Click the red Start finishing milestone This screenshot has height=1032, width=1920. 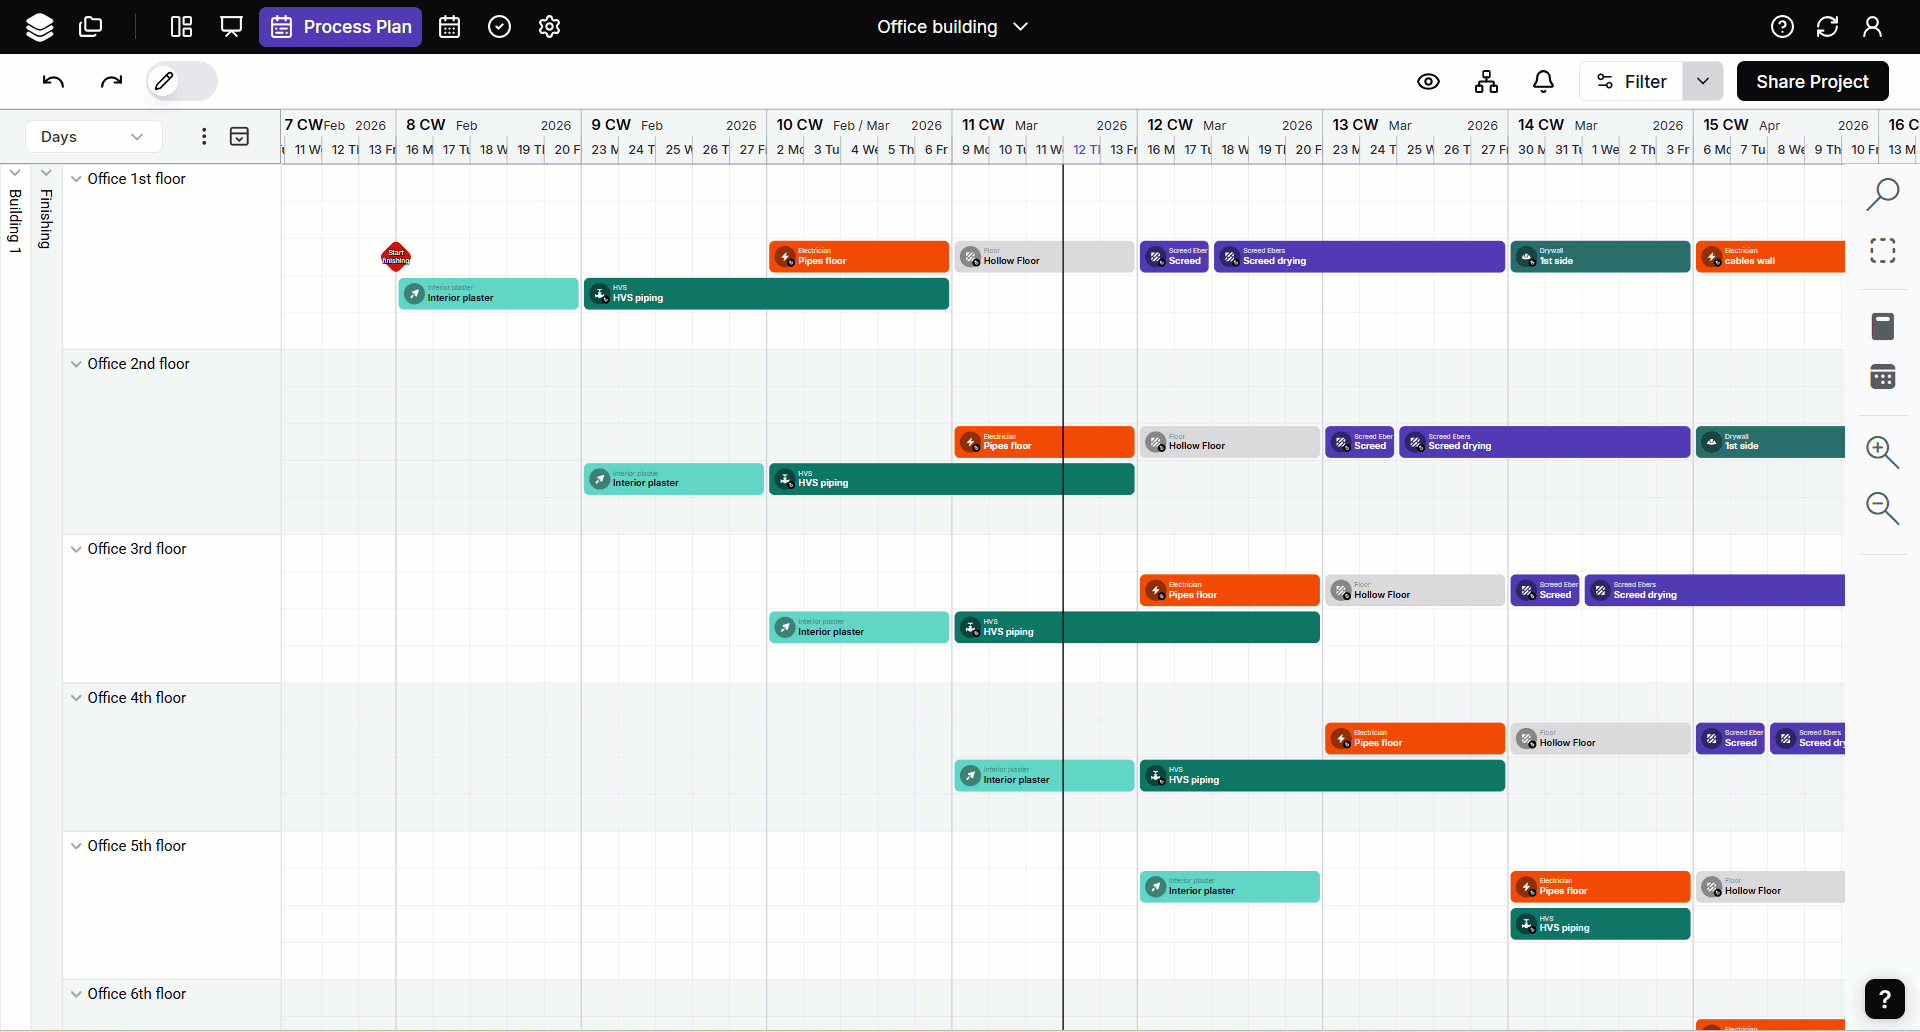pos(396,257)
